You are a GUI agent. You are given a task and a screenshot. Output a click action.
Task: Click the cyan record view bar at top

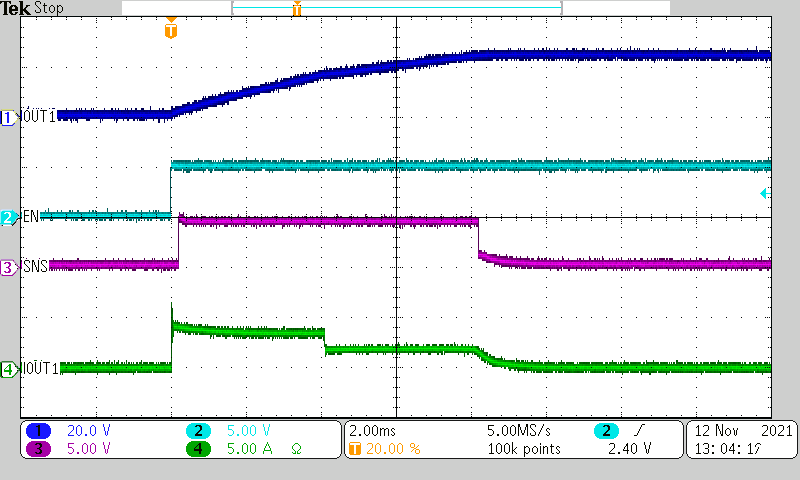click(x=396, y=8)
